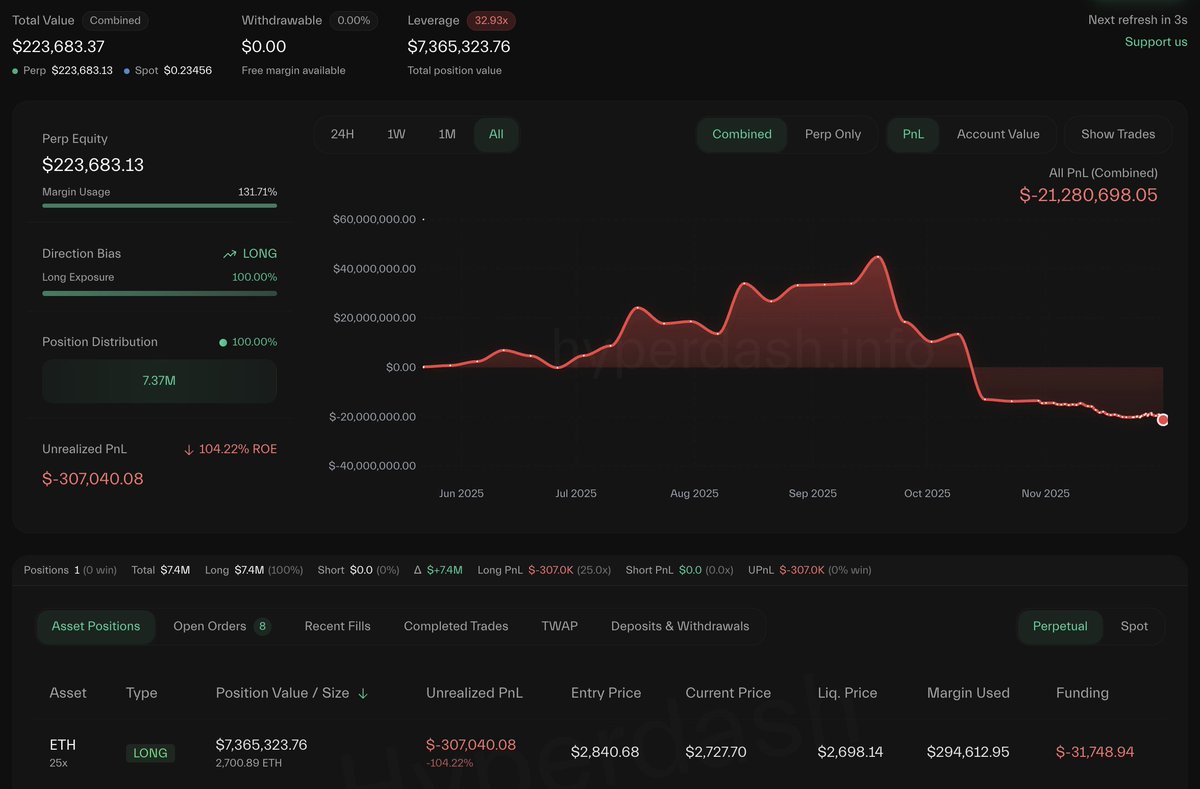Open the Combined total value selector
This screenshot has width=1200, height=789.
(115, 20)
